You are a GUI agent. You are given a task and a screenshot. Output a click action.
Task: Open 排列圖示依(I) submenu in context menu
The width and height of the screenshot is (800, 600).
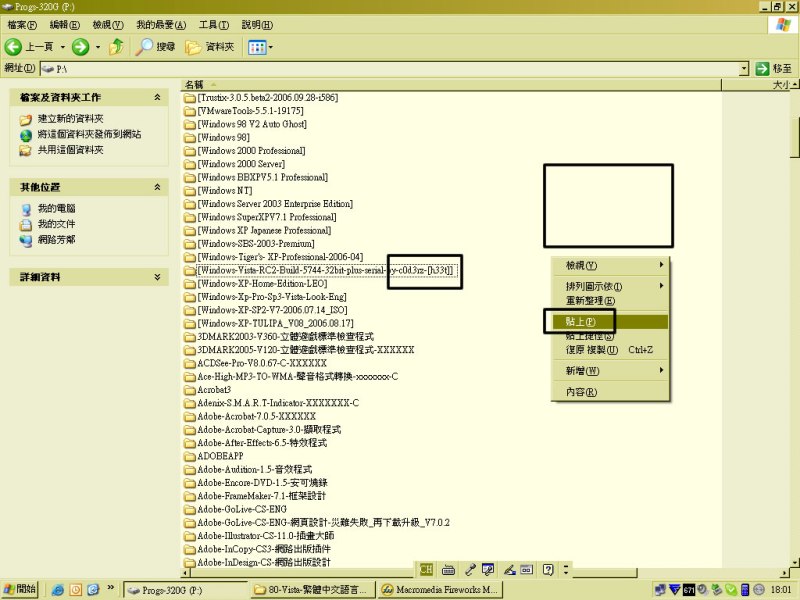[x=610, y=286]
